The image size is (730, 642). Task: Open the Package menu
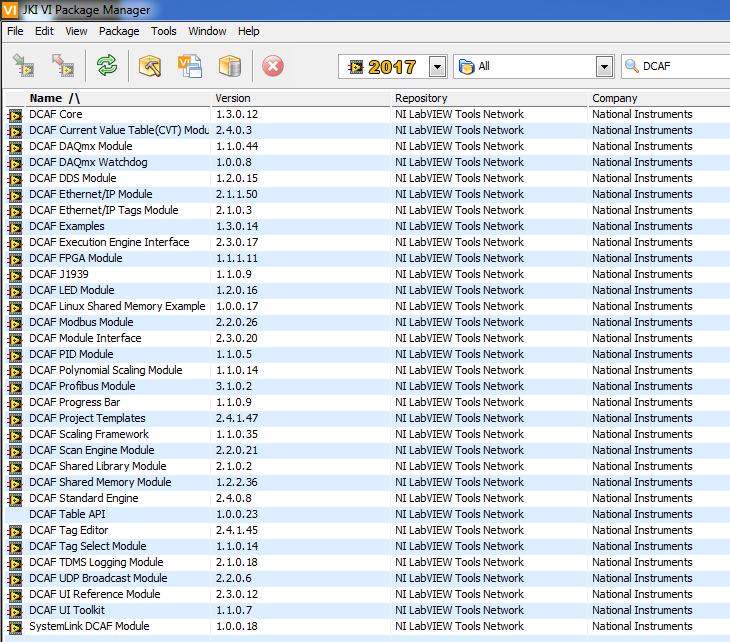(x=119, y=31)
